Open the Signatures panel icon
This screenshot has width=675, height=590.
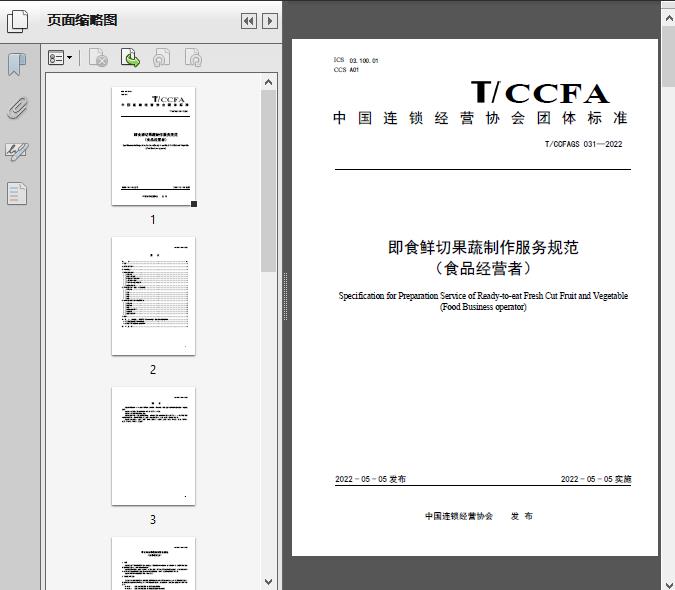17,151
